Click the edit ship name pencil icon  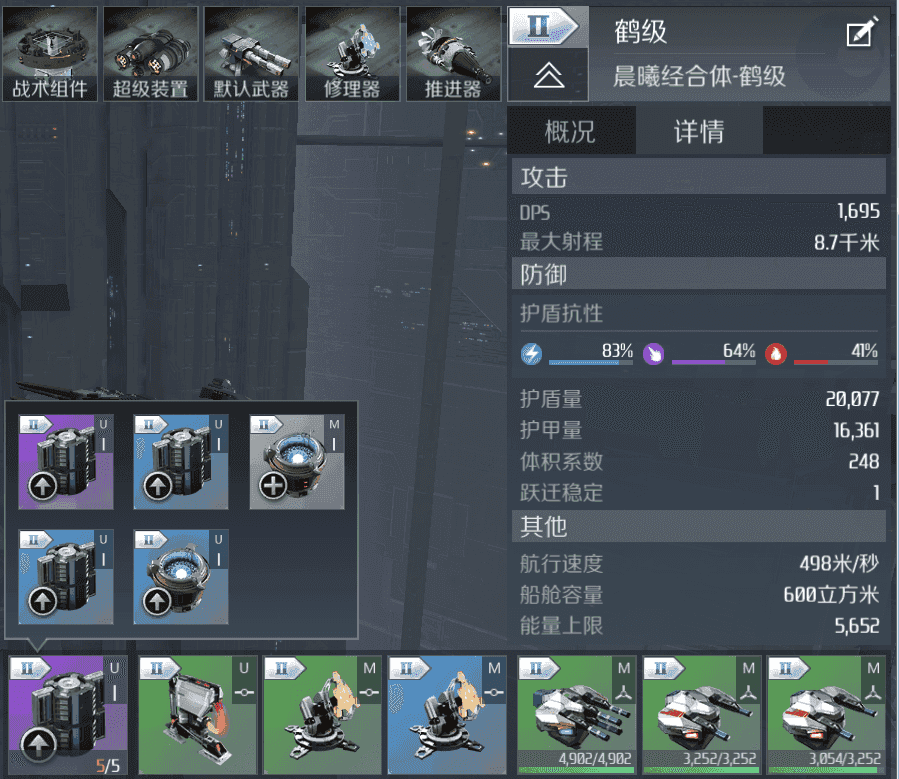click(862, 32)
